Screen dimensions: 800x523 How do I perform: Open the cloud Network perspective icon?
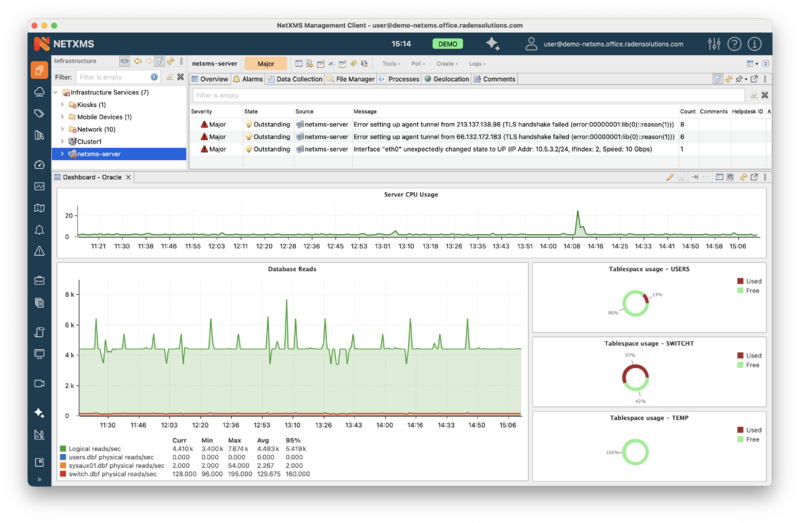39,92
